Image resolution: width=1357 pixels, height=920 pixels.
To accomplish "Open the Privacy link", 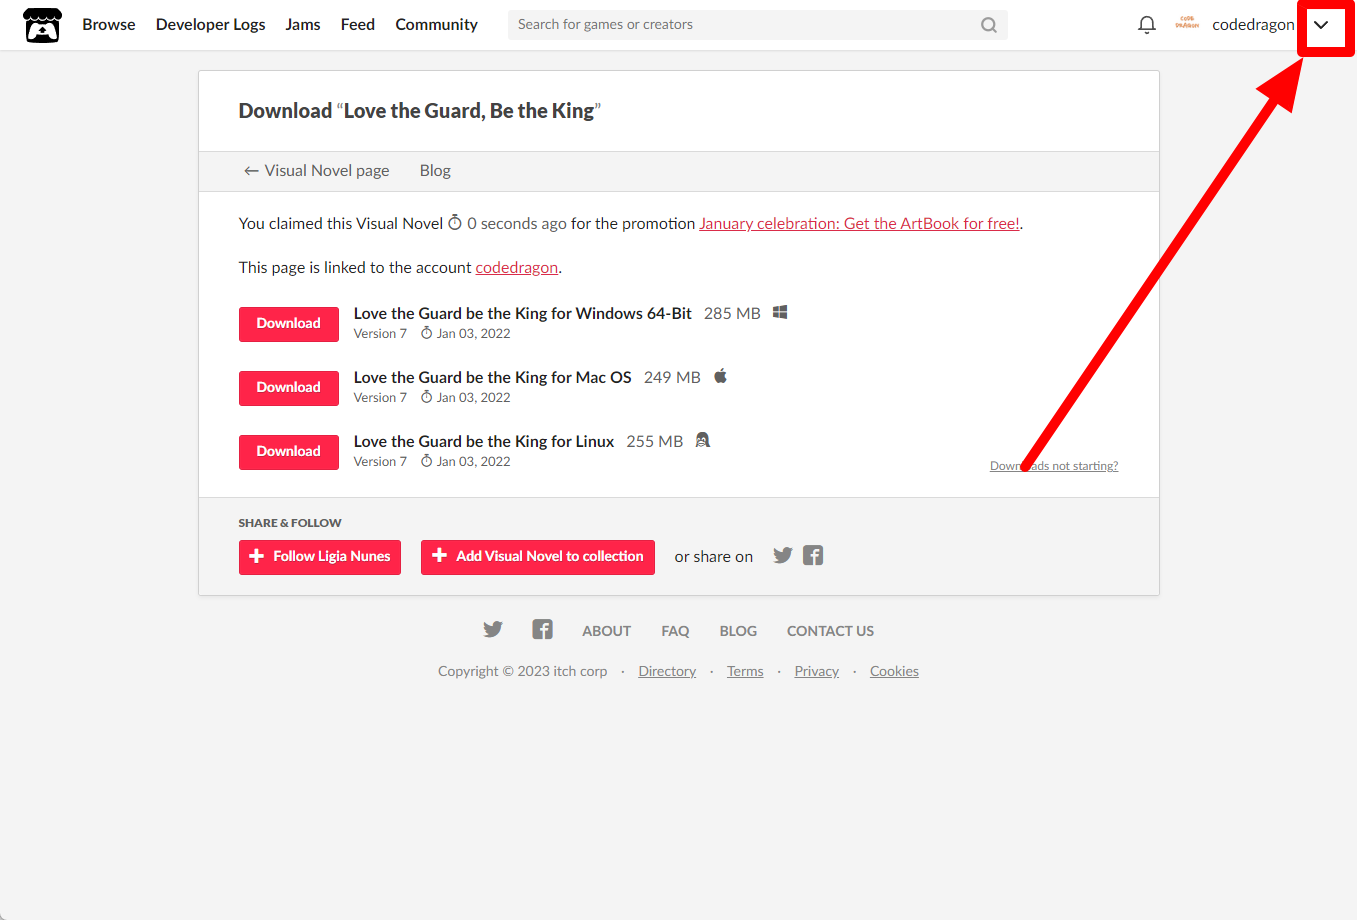I will click(x=817, y=671).
